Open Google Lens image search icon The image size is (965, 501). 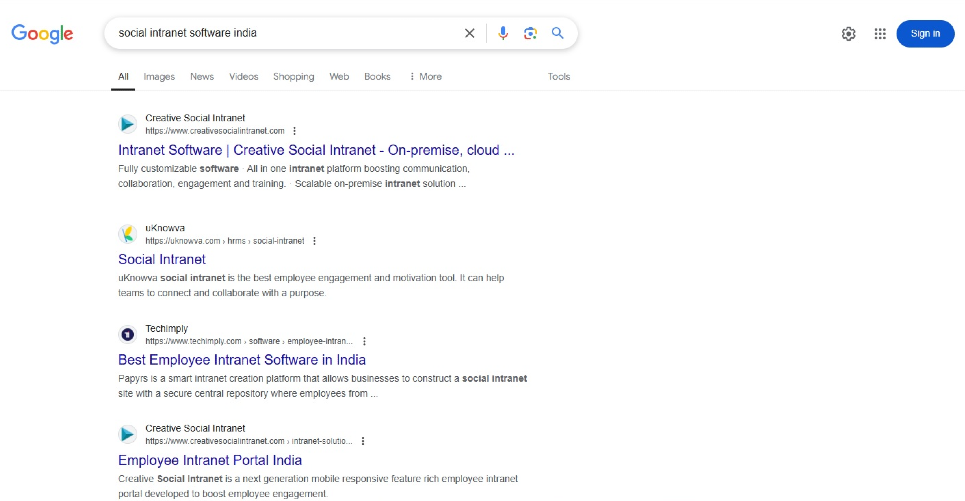click(530, 33)
